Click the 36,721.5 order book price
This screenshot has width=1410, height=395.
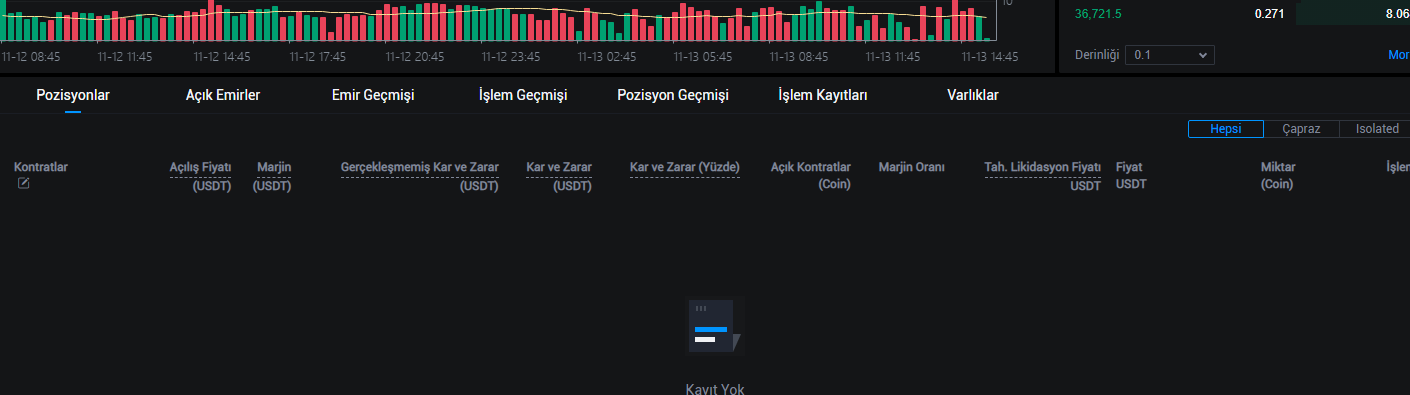coord(1098,14)
